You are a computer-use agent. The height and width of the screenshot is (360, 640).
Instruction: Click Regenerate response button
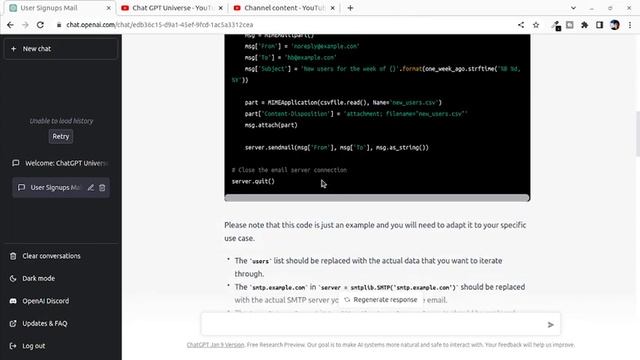click(x=380, y=300)
